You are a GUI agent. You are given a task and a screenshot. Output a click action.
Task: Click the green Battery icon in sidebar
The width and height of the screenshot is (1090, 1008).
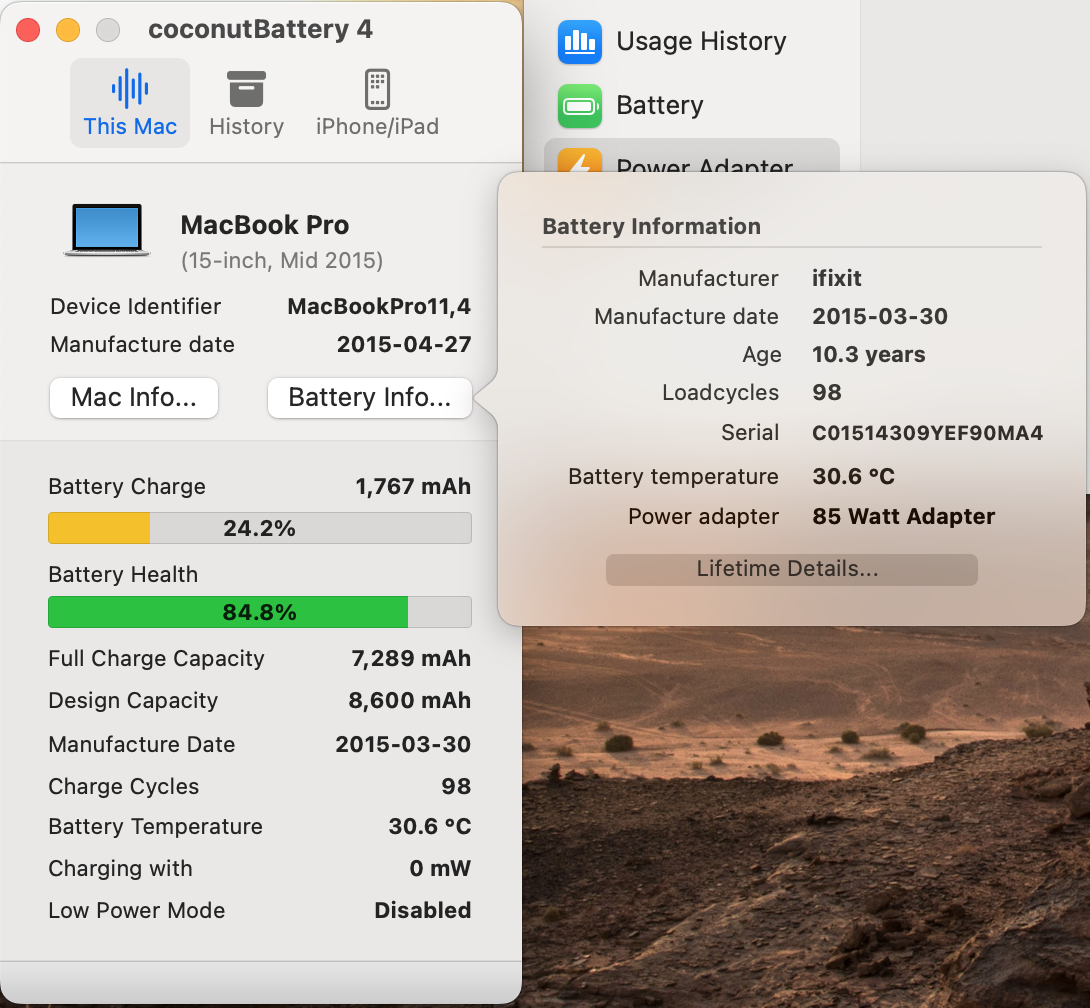[x=580, y=106]
